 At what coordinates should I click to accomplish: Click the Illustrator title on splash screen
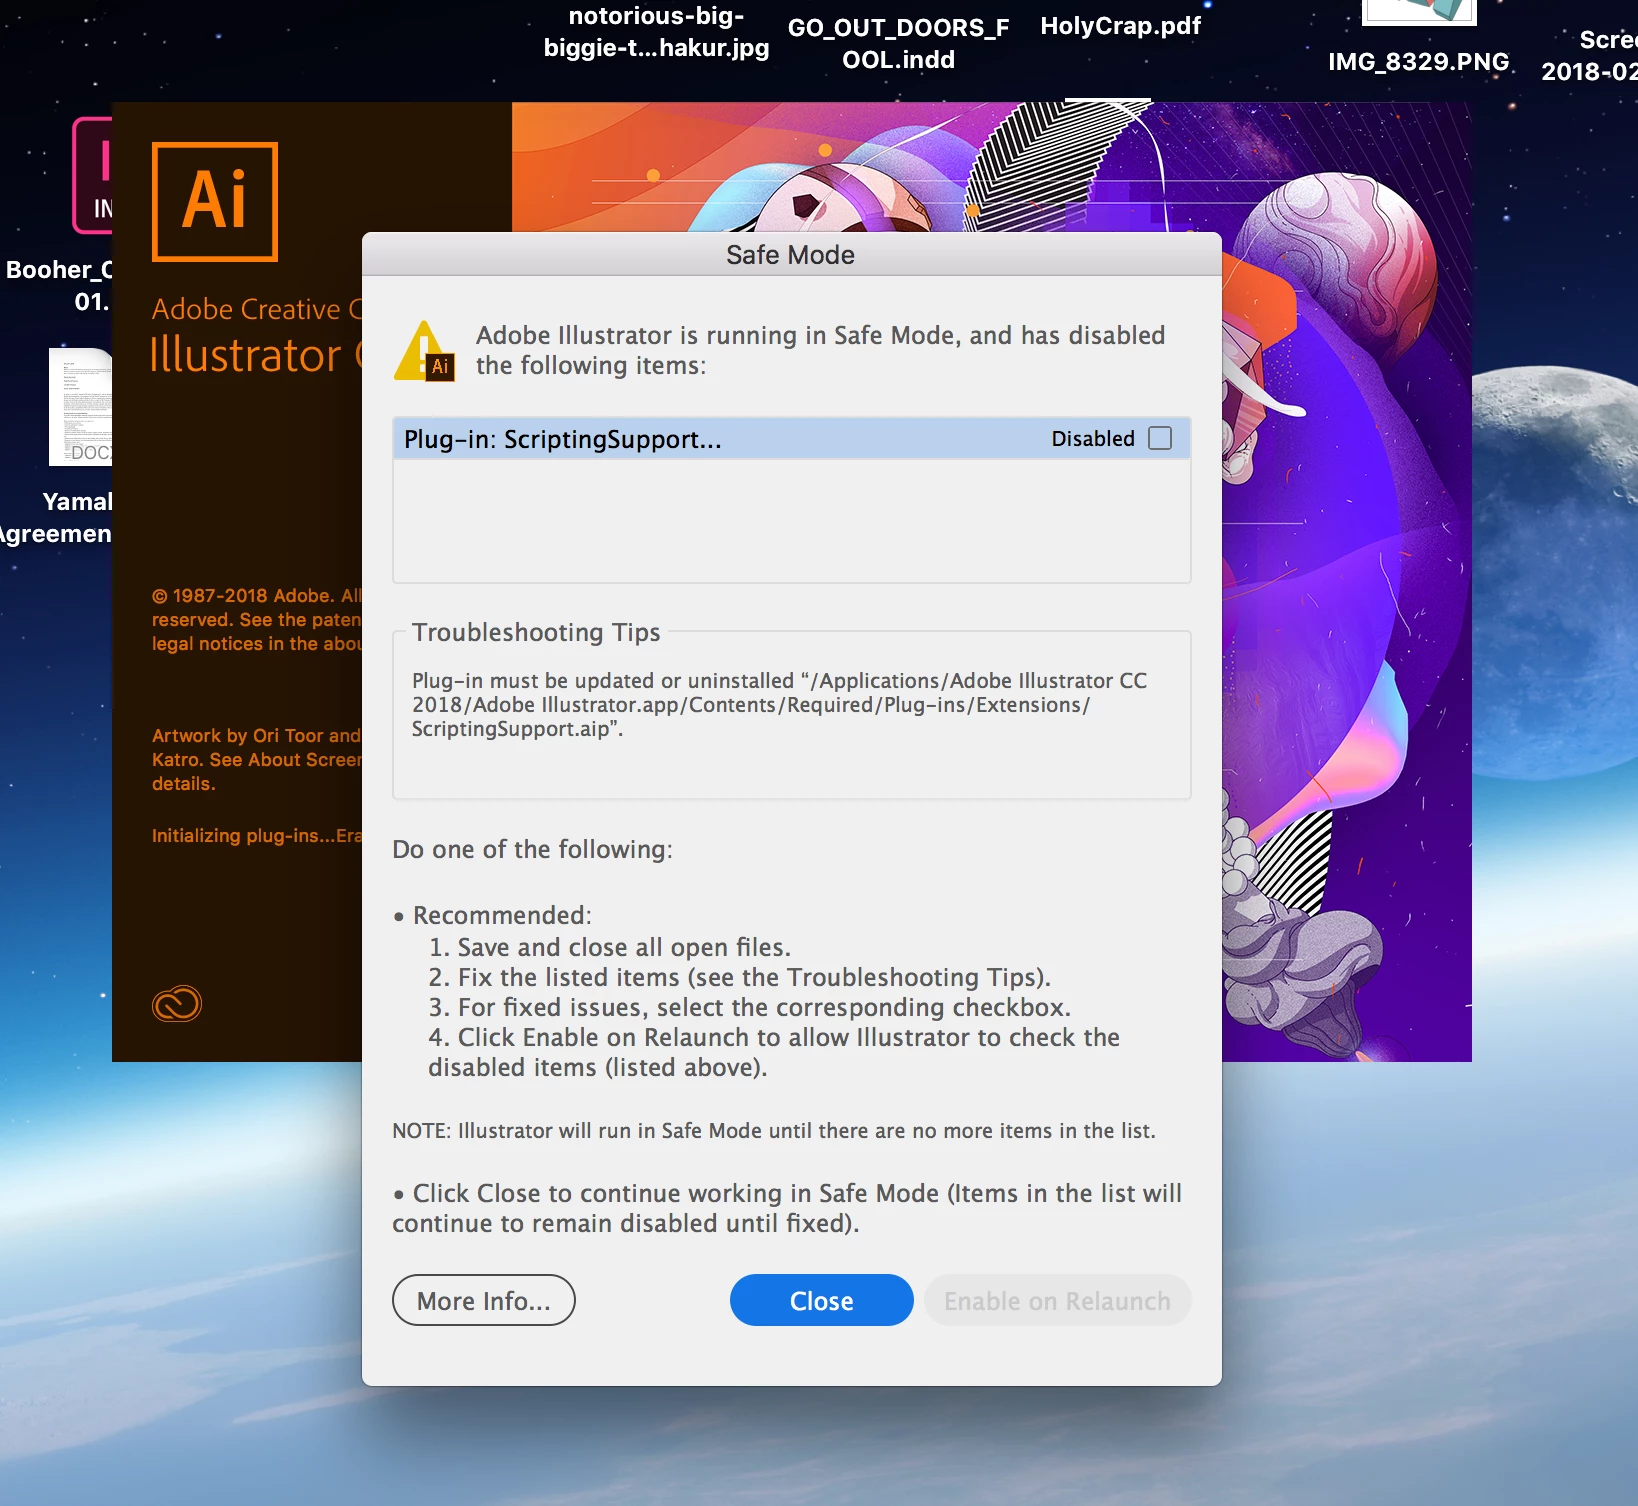click(x=245, y=355)
